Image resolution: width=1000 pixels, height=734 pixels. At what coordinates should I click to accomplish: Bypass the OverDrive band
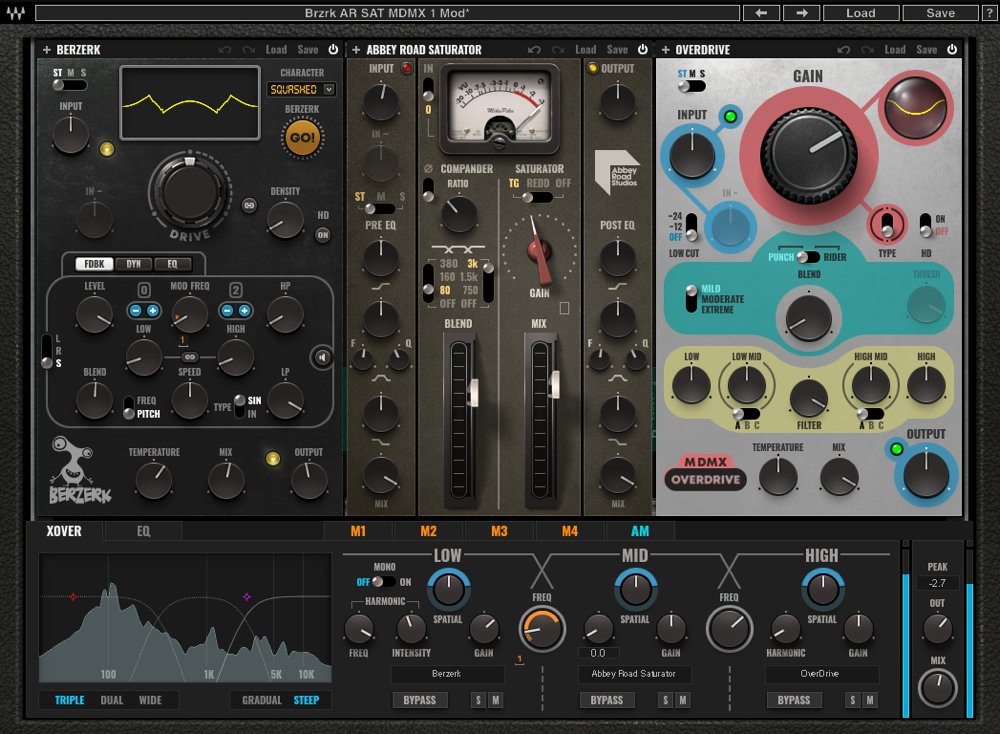coord(794,700)
